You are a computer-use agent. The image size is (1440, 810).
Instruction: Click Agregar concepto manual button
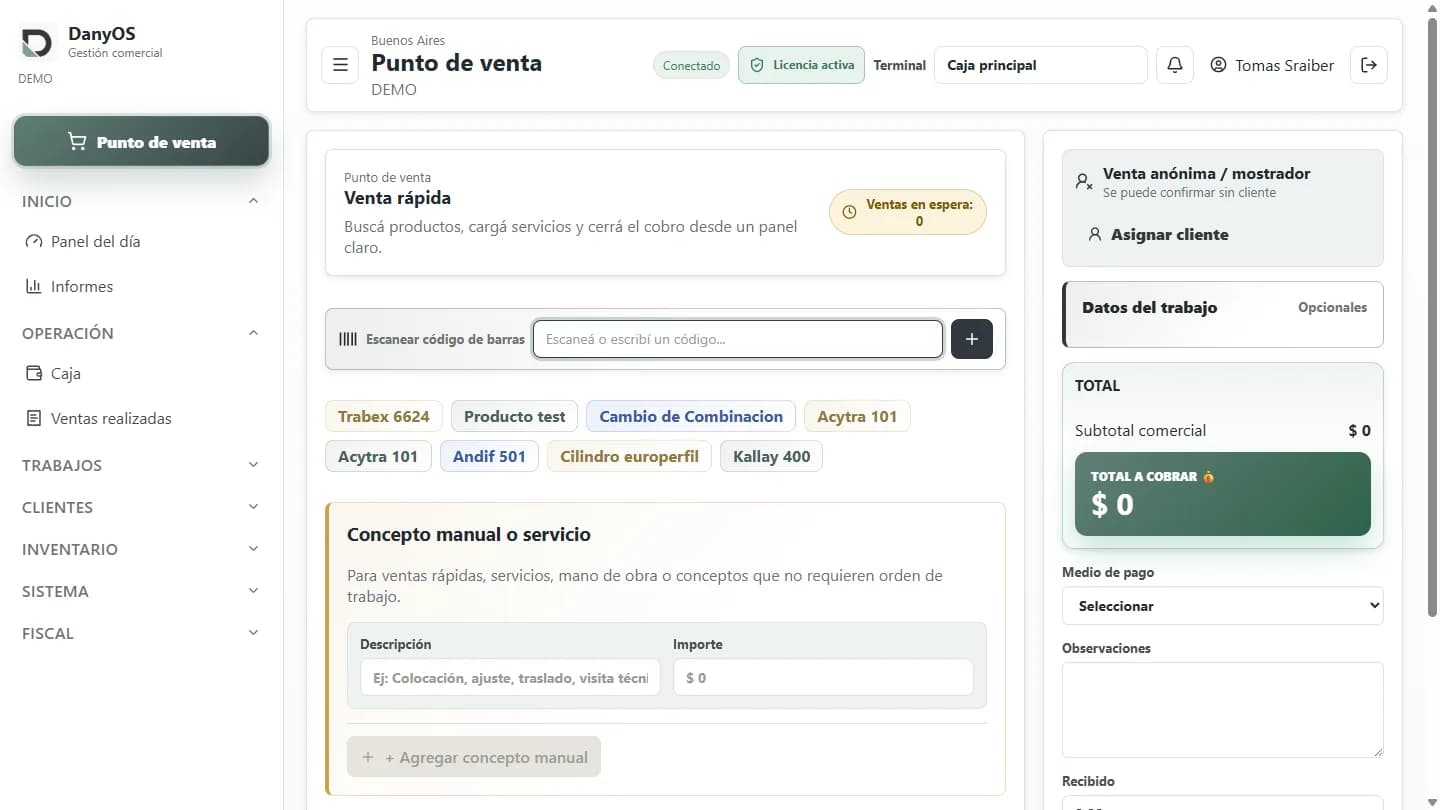pos(474,757)
